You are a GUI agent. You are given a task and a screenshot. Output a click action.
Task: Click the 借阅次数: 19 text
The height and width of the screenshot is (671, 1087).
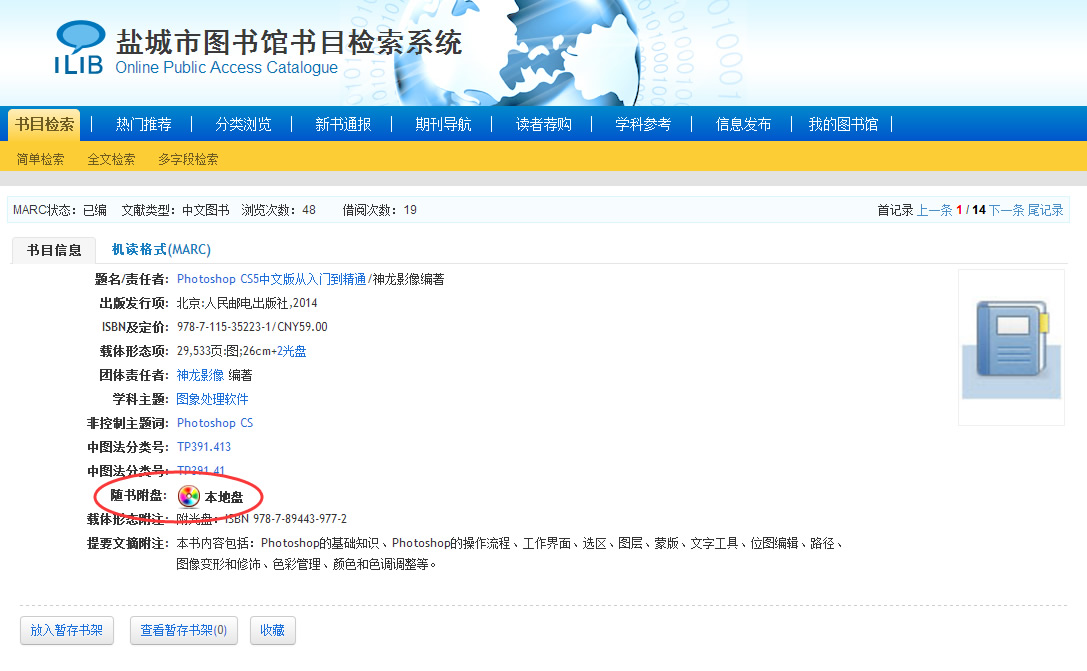coord(379,210)
